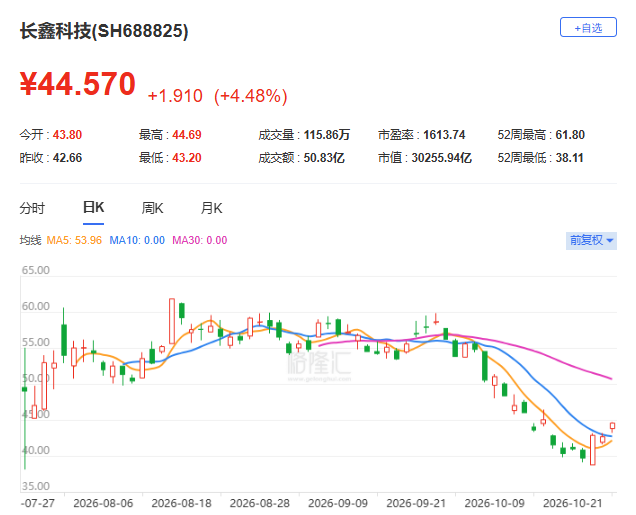Image resolution: width=636 pixels, height=515 pixels.
Task: Click the 成交额 value 50.83亿
Action: click(x=324, y=158)
